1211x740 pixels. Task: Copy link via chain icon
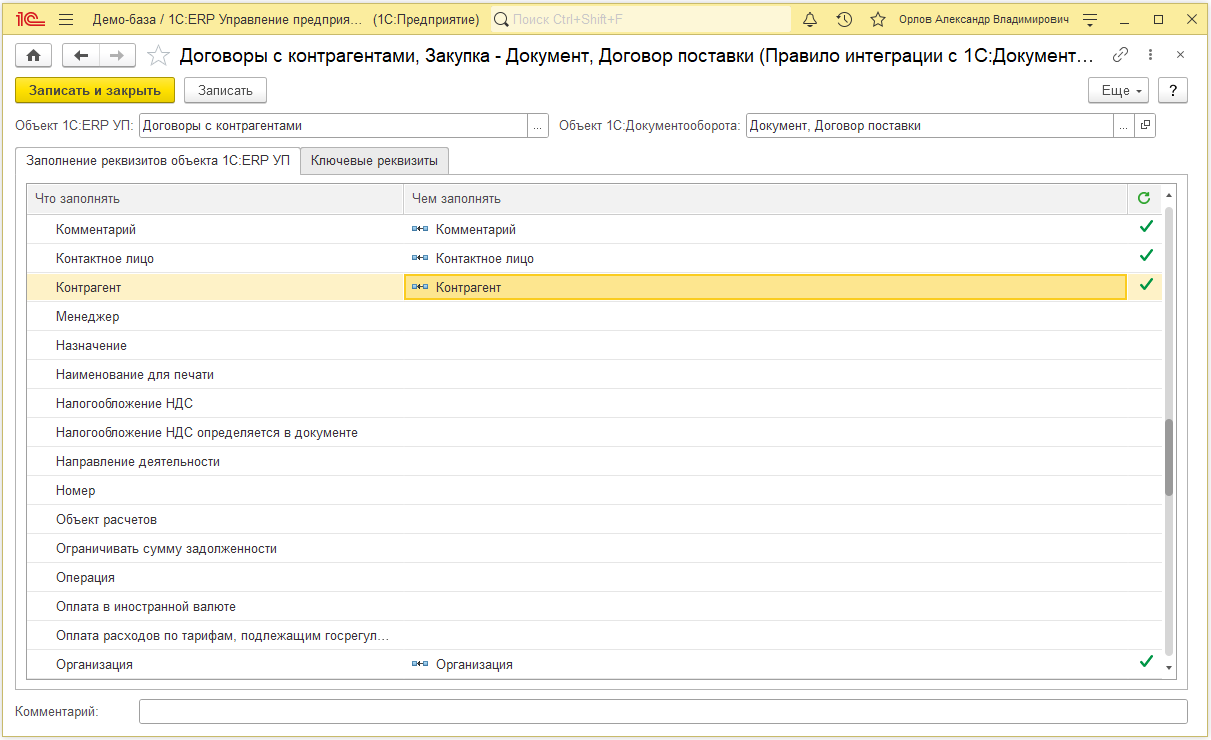click(1121, 55)
